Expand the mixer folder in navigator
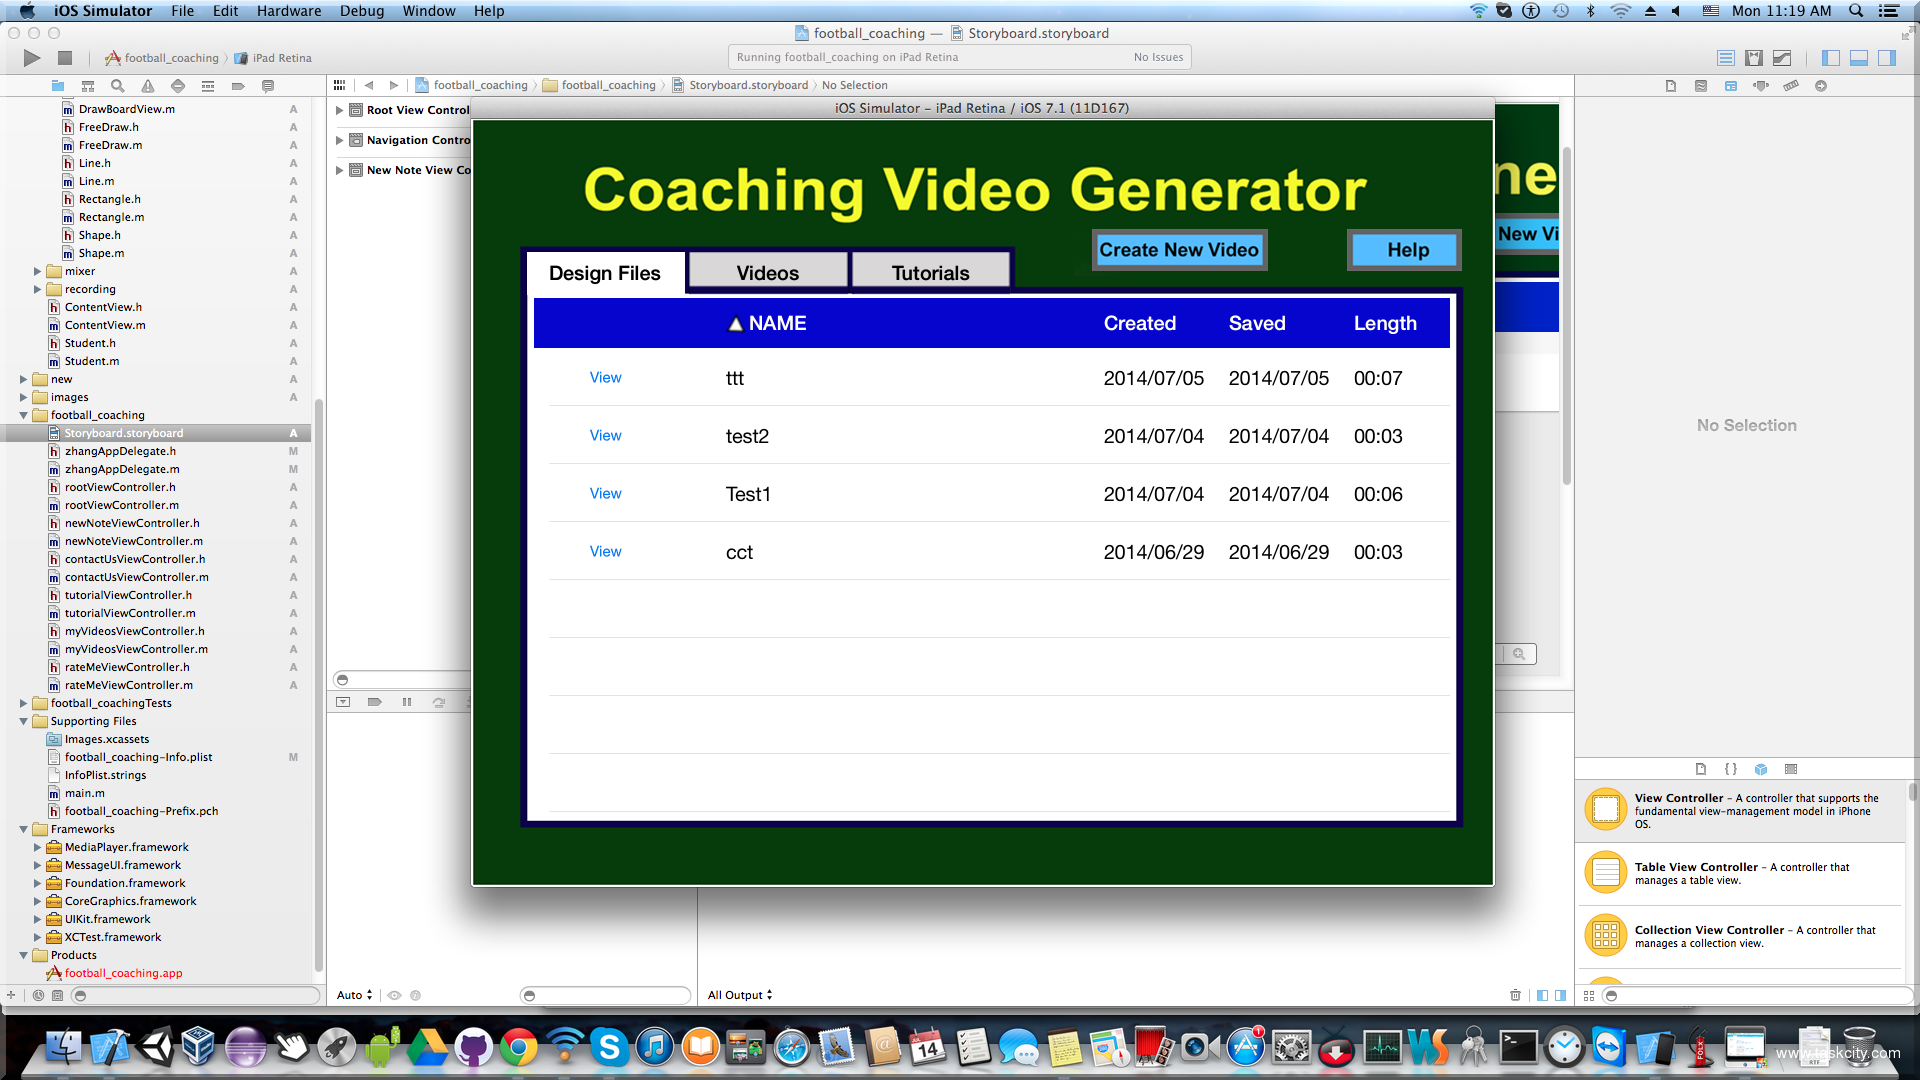Viewport: 1920px width, 1080px height. [37, 271]
